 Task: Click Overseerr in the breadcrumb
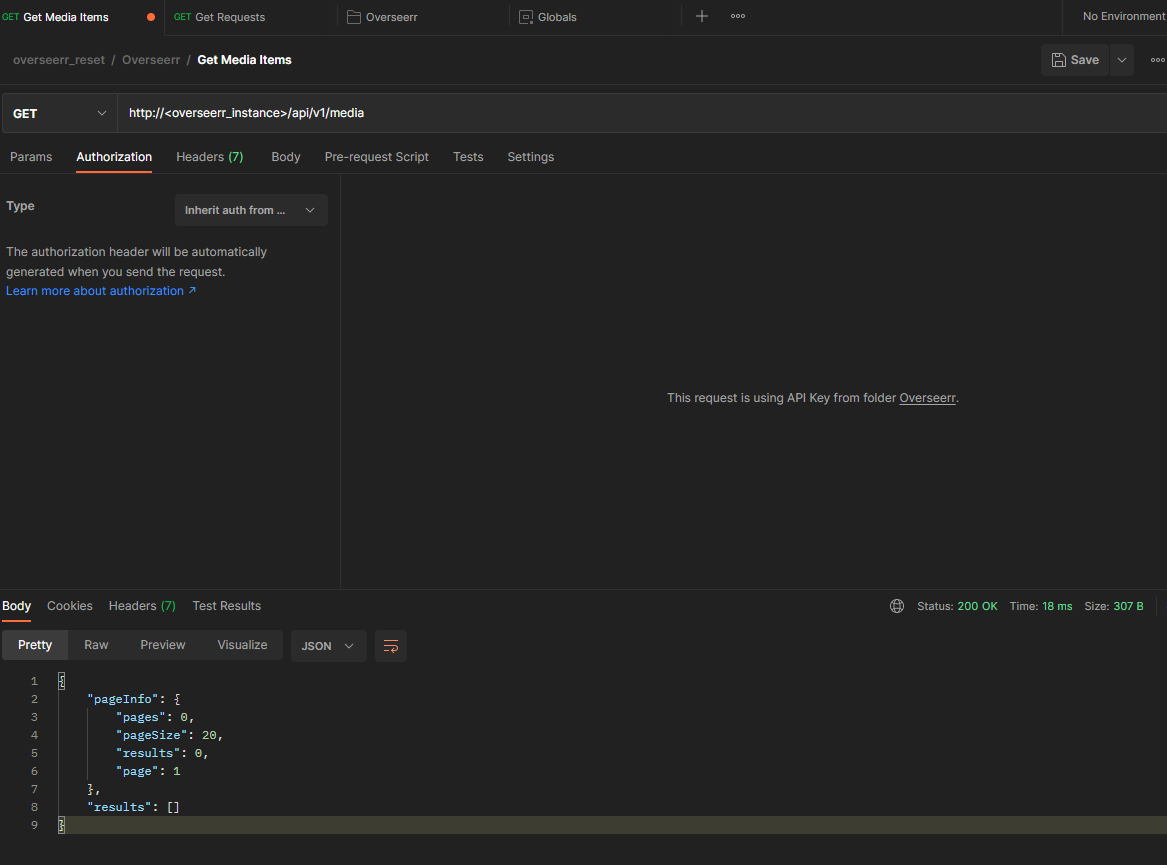tap(151, 60)
